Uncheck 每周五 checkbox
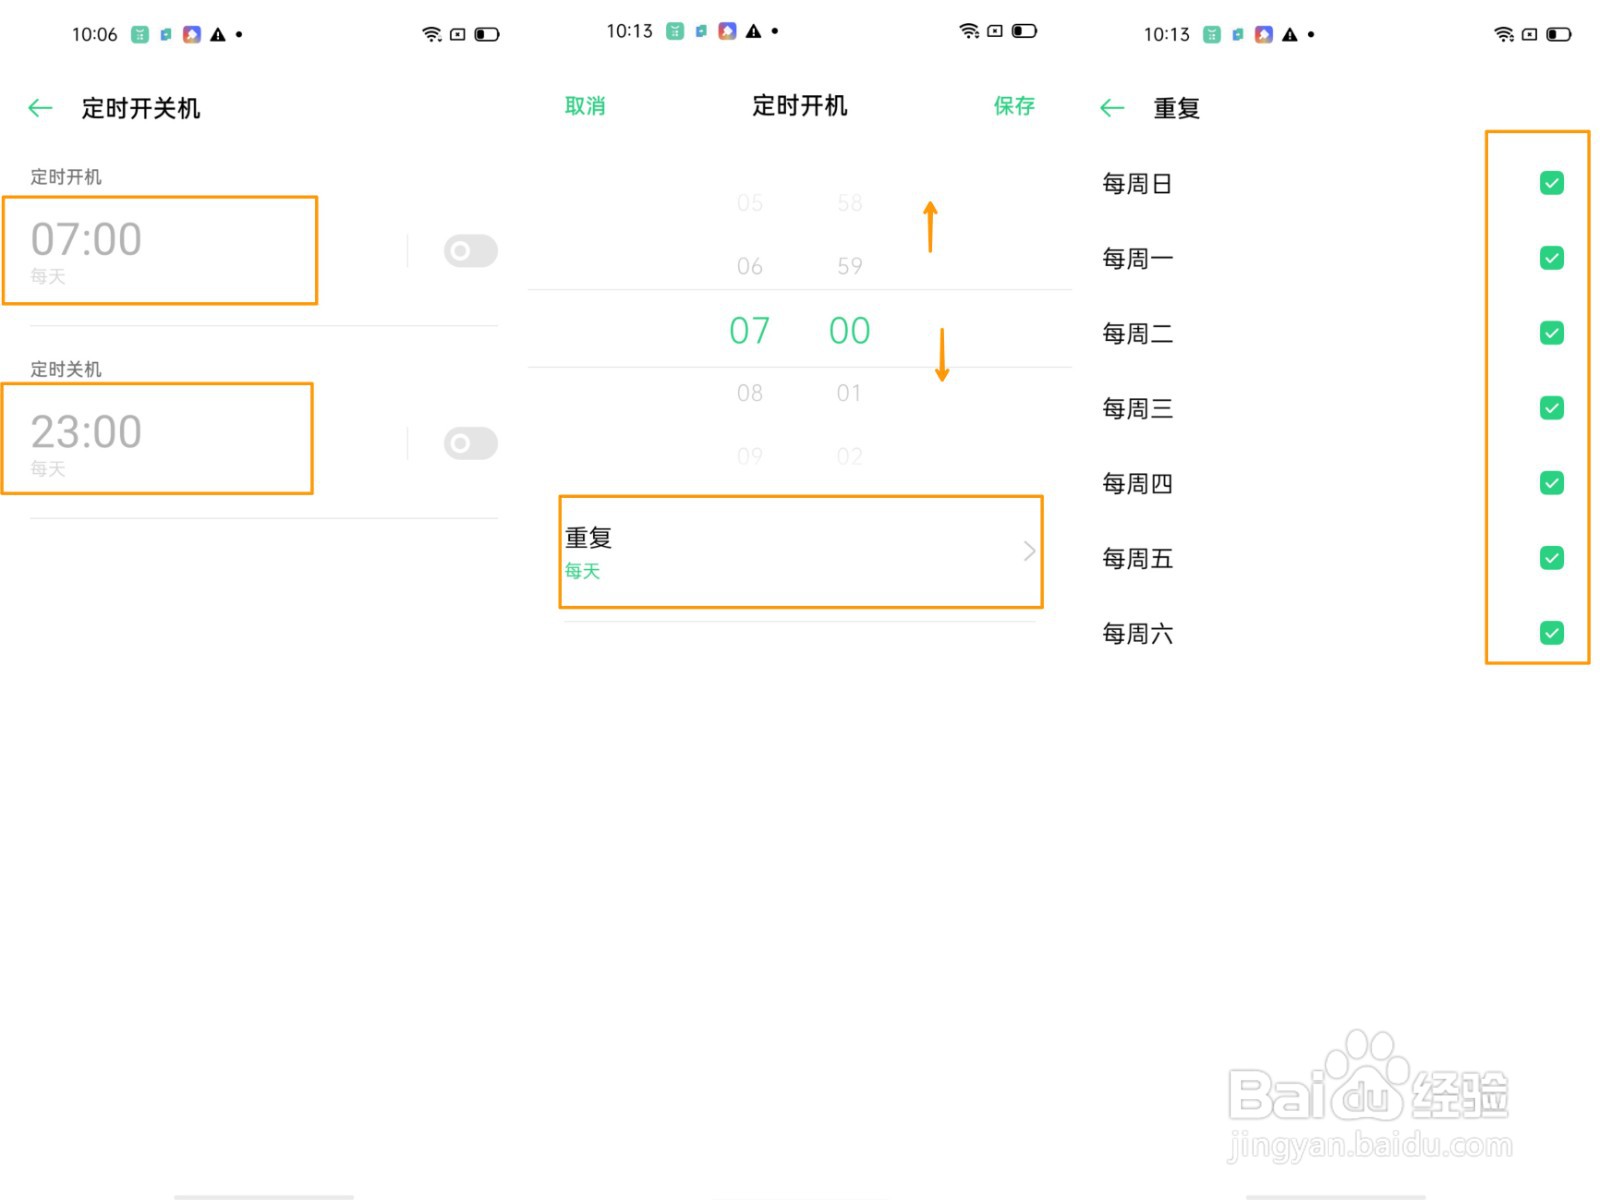 pos(1552,558)
